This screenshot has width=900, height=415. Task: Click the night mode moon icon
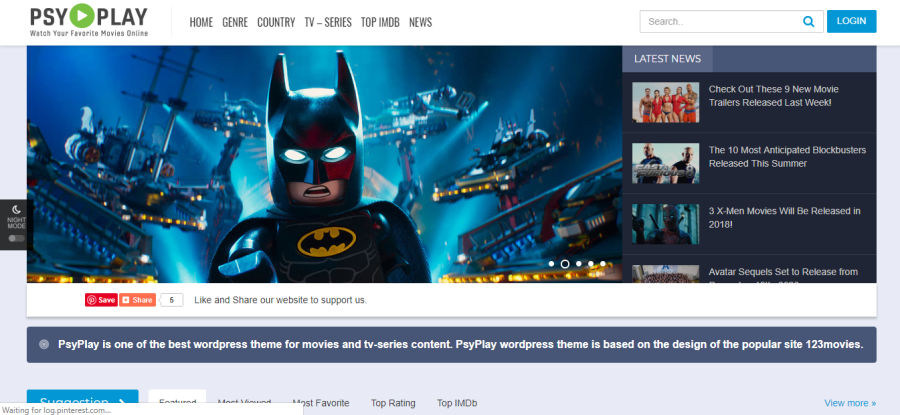[16, 210]
